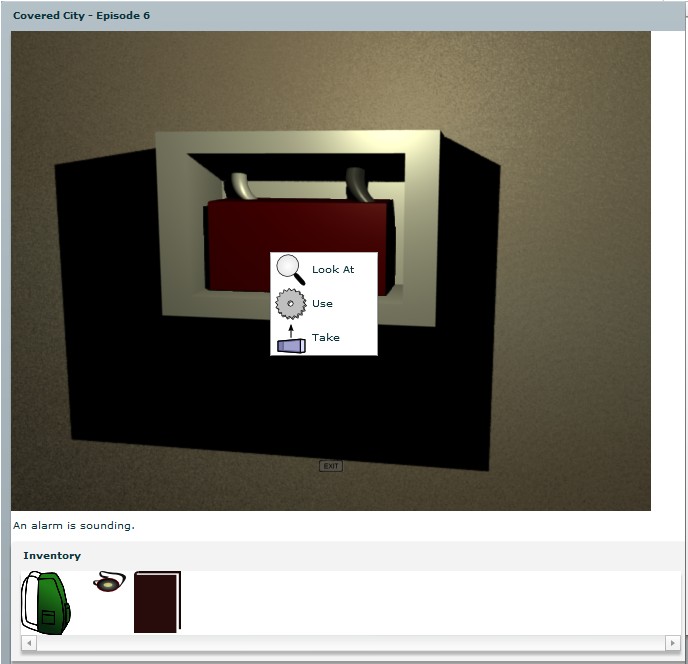Viewport: 688px width, 664px height.
Task: Click the 'An alarm is sounding.' message
Action: [74, 525]
